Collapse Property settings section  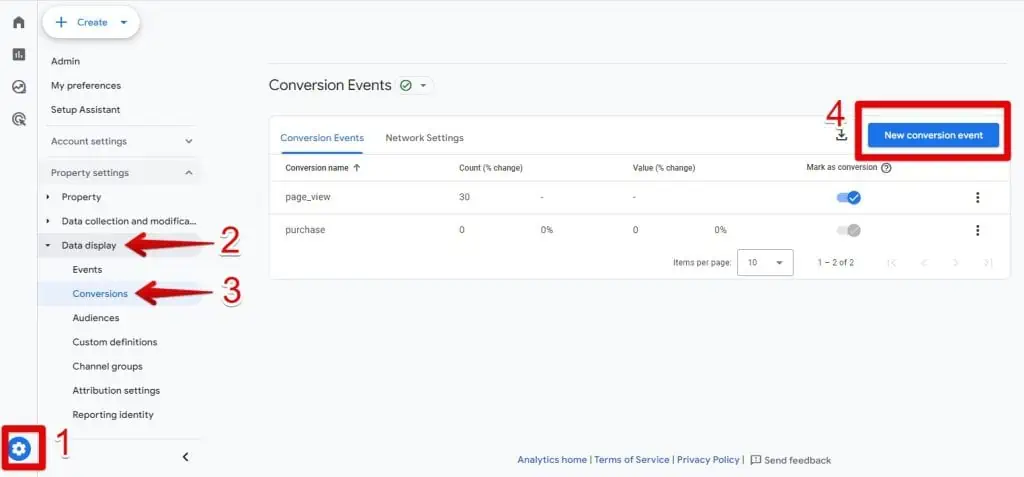click(122, 173)
